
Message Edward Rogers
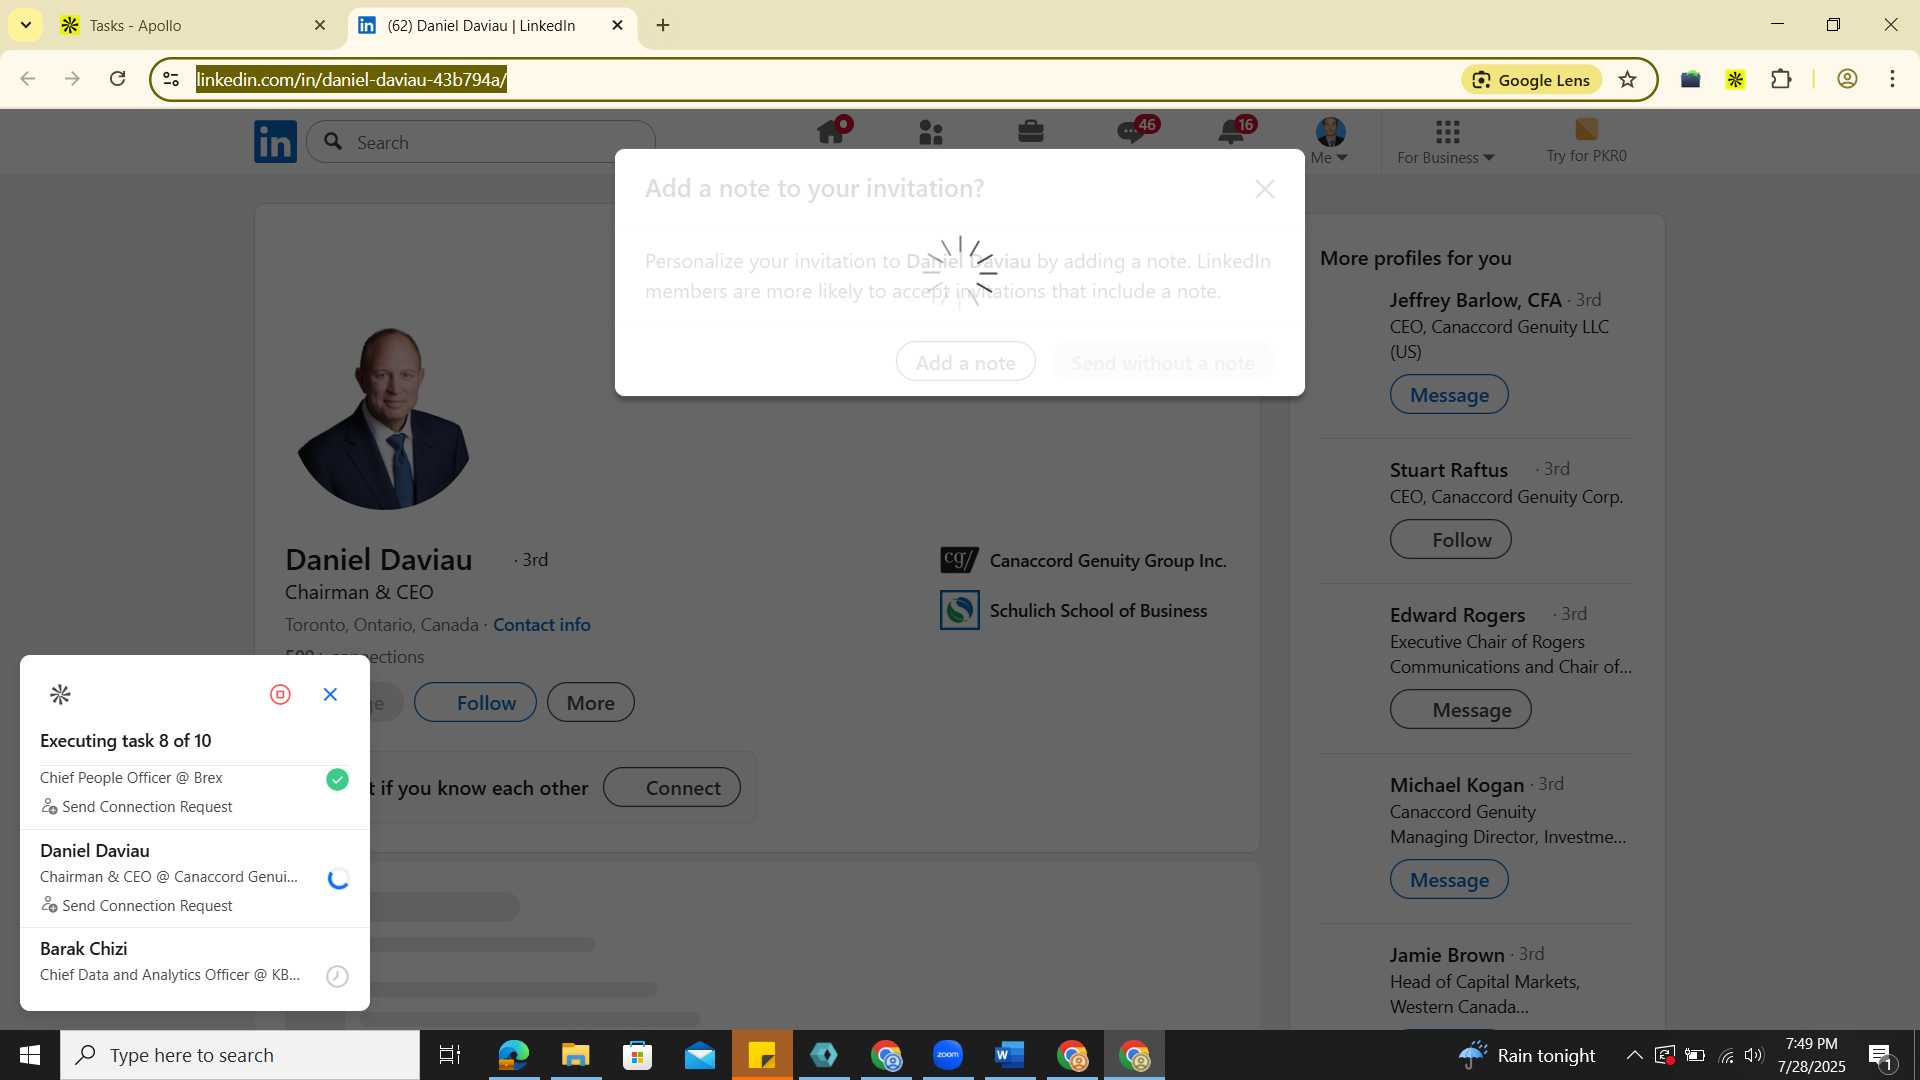tap(1461, 709)
